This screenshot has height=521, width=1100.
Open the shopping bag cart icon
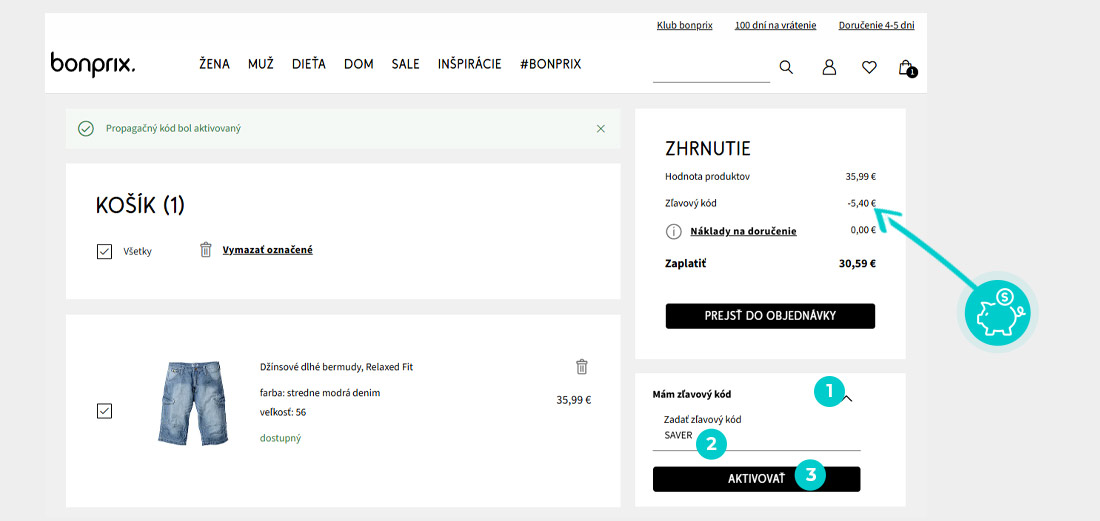coord(906,68)
